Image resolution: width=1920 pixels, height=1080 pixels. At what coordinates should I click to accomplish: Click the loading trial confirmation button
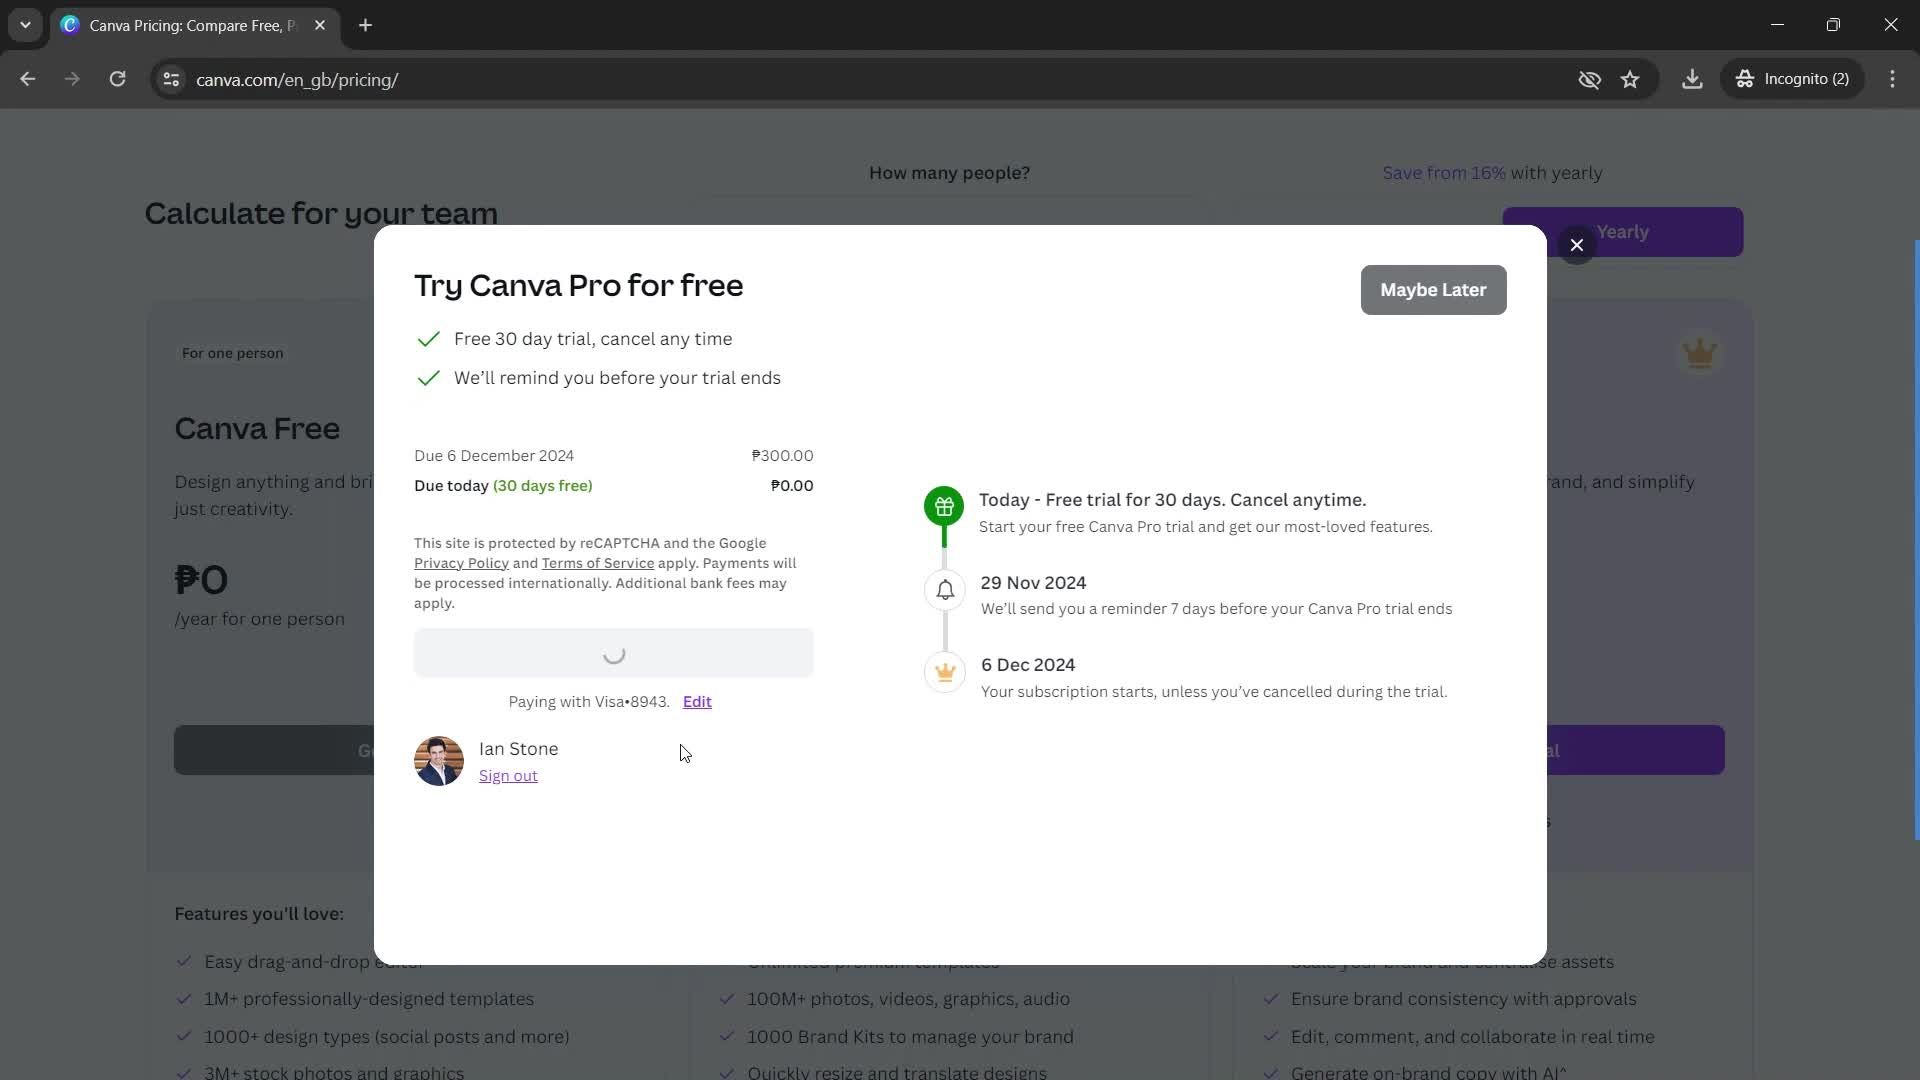pos(614,653)
